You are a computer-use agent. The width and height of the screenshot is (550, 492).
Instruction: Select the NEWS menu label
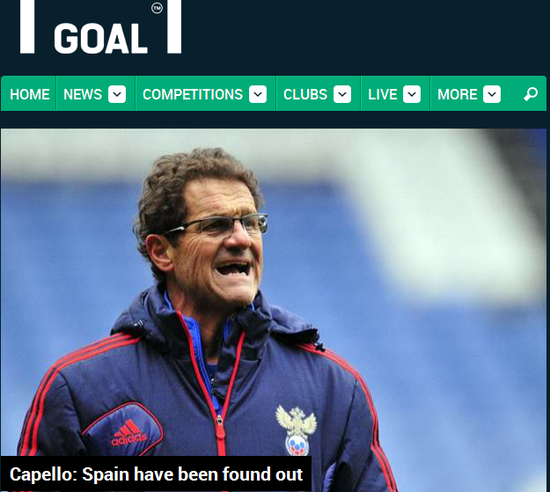click(x=83, y=94)
